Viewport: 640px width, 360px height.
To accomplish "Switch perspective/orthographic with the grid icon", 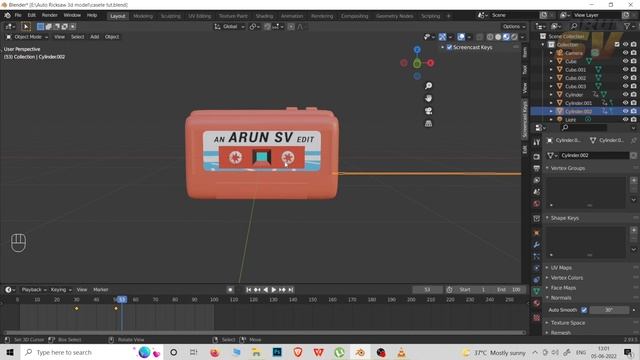I will (x=428, y=124).
